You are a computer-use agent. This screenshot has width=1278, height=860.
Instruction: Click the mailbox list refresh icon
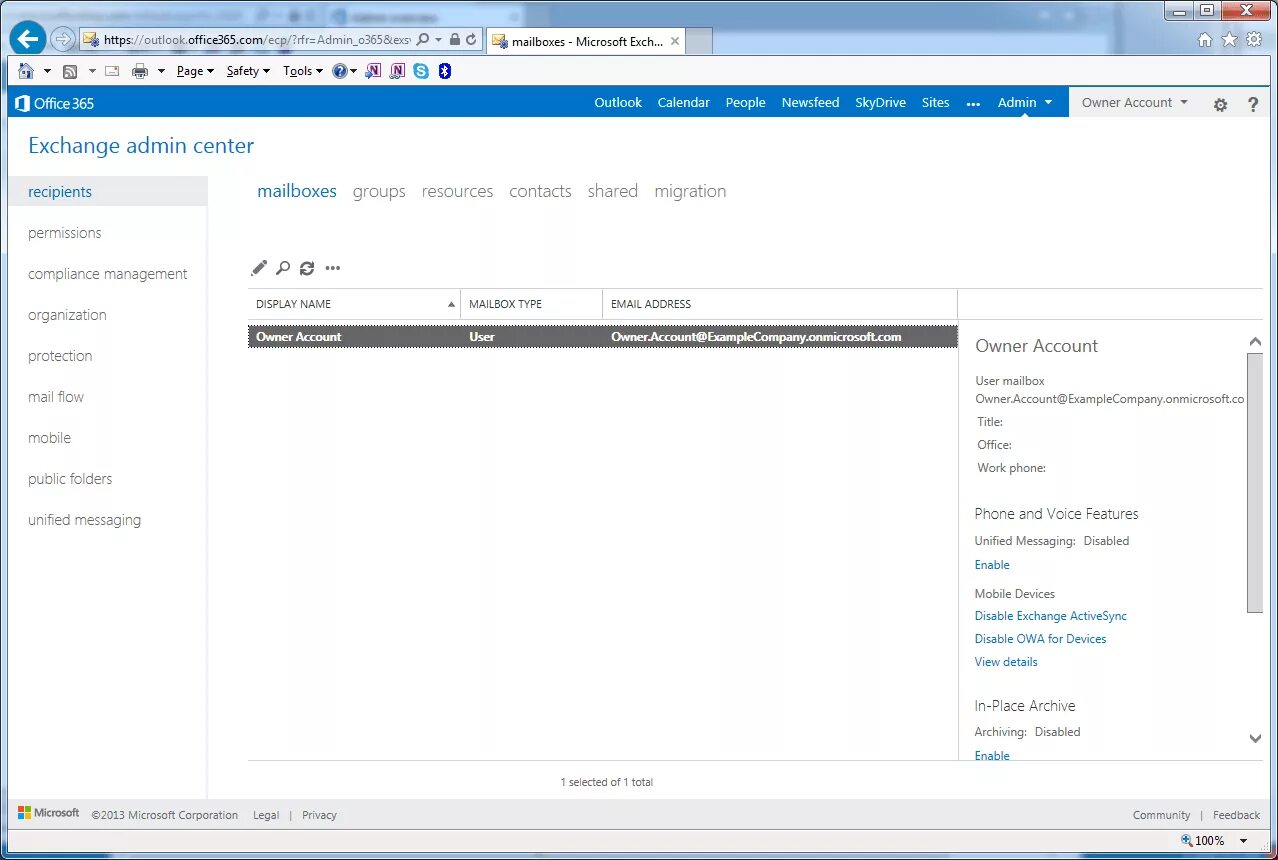coord(307,268)
